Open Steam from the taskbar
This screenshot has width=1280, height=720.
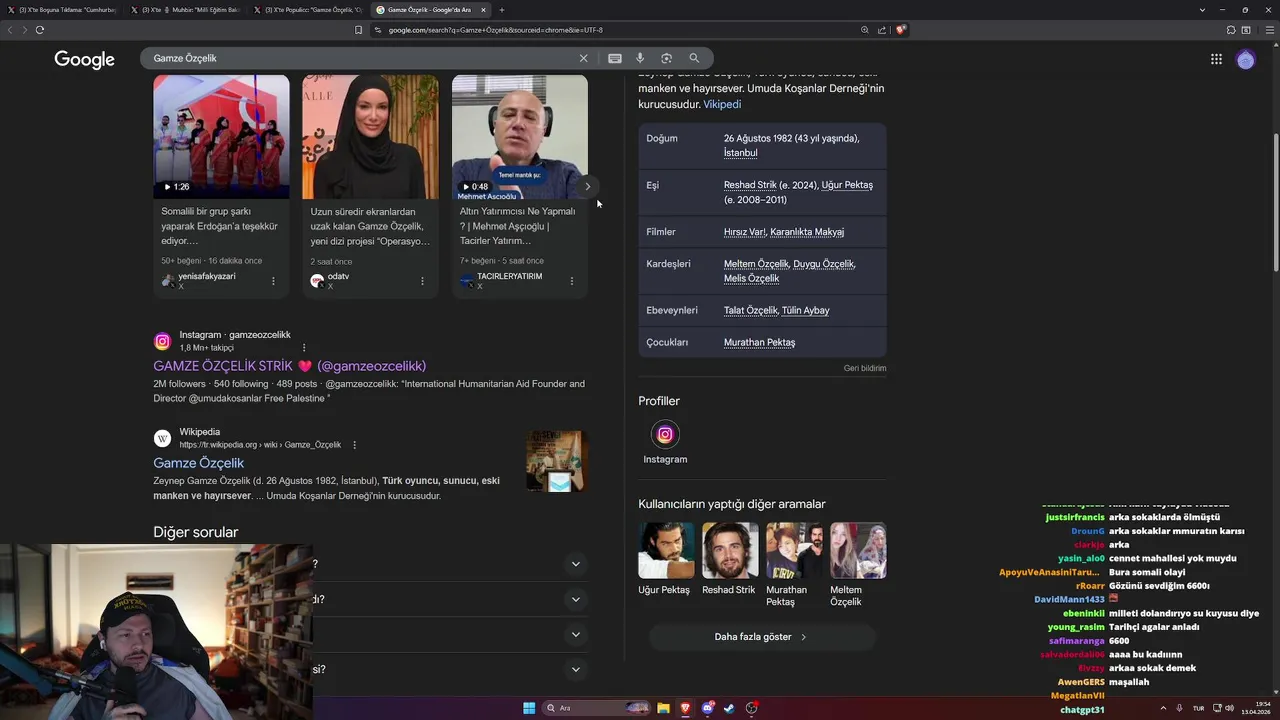pyautogui.click(x=729, y=708)
